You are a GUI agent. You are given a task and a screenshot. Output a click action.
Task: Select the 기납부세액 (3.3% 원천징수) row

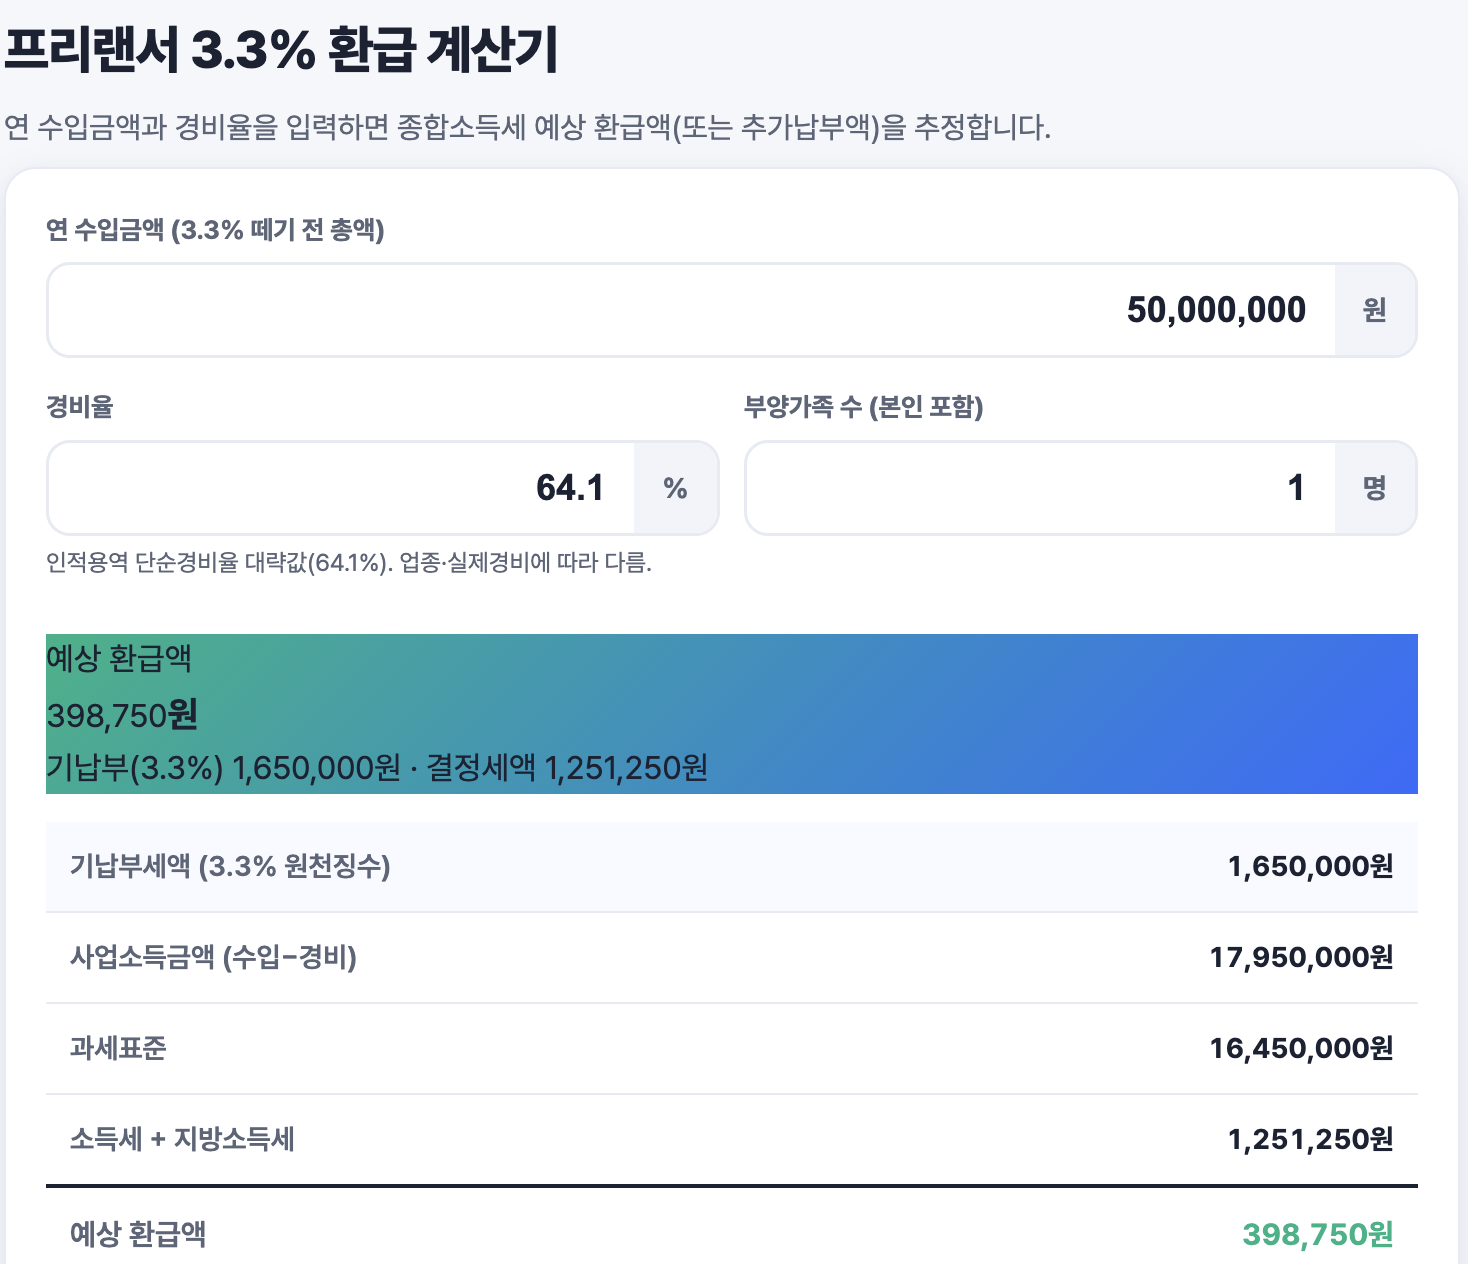coord(732,866)
